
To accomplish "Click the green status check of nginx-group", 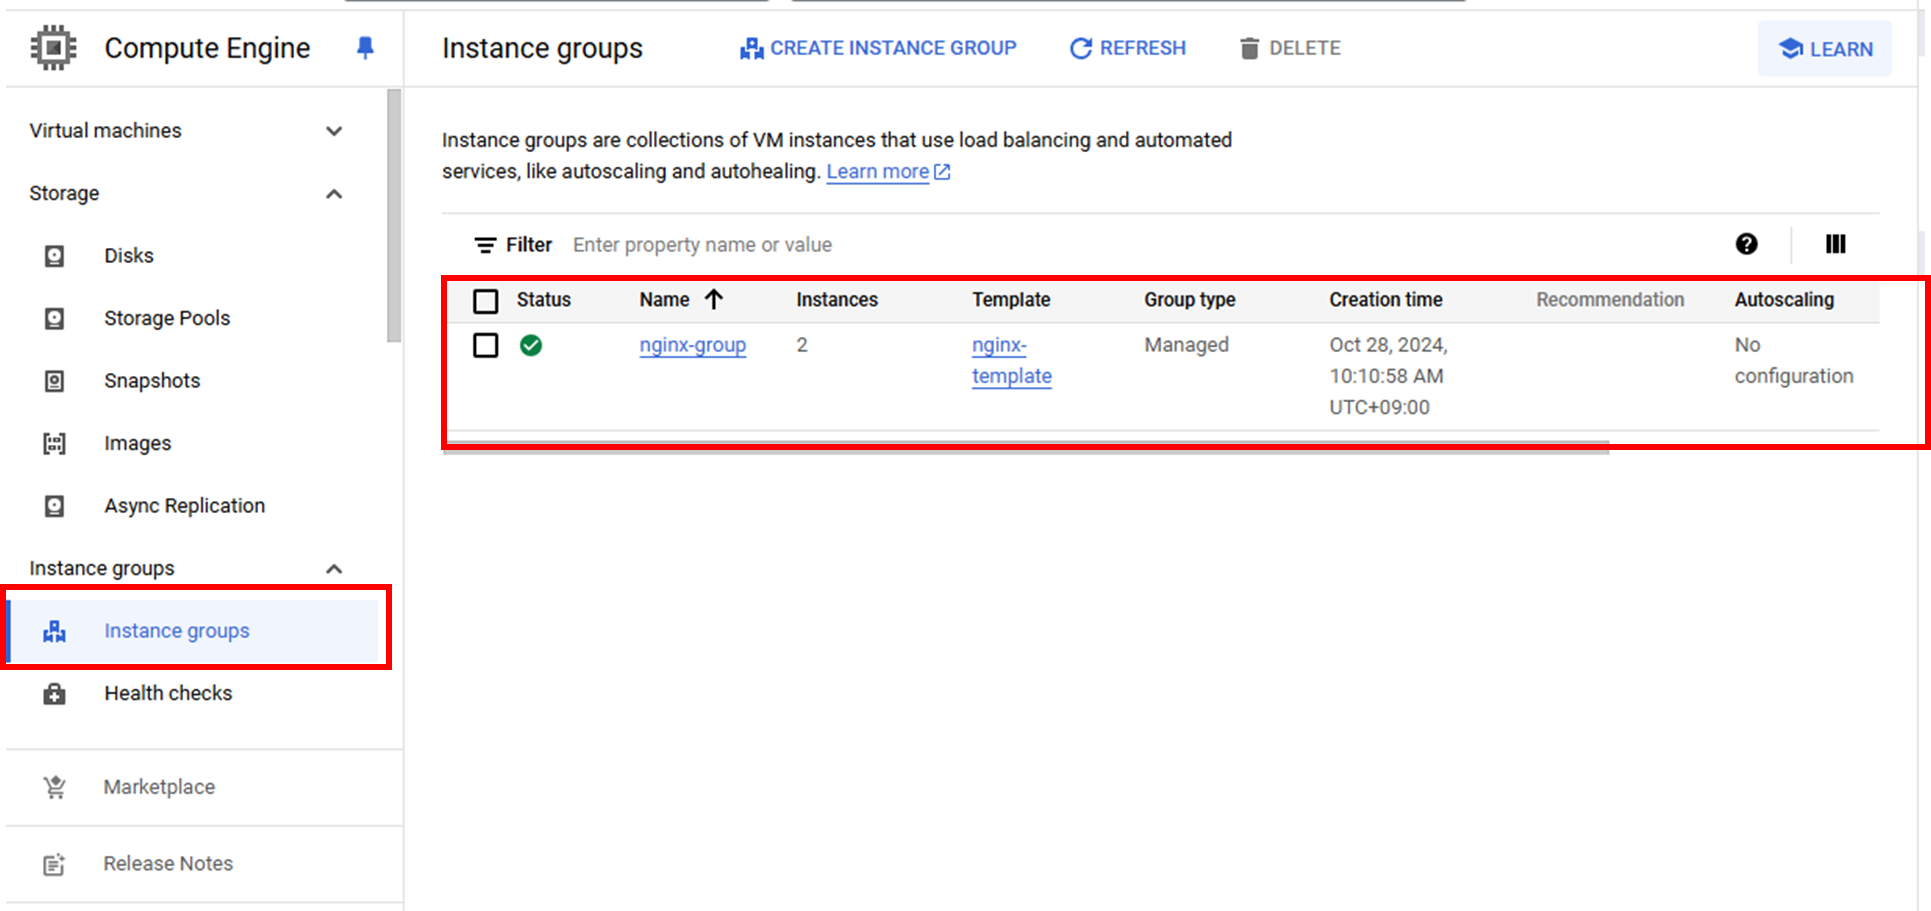I will [x=531, y=346].
